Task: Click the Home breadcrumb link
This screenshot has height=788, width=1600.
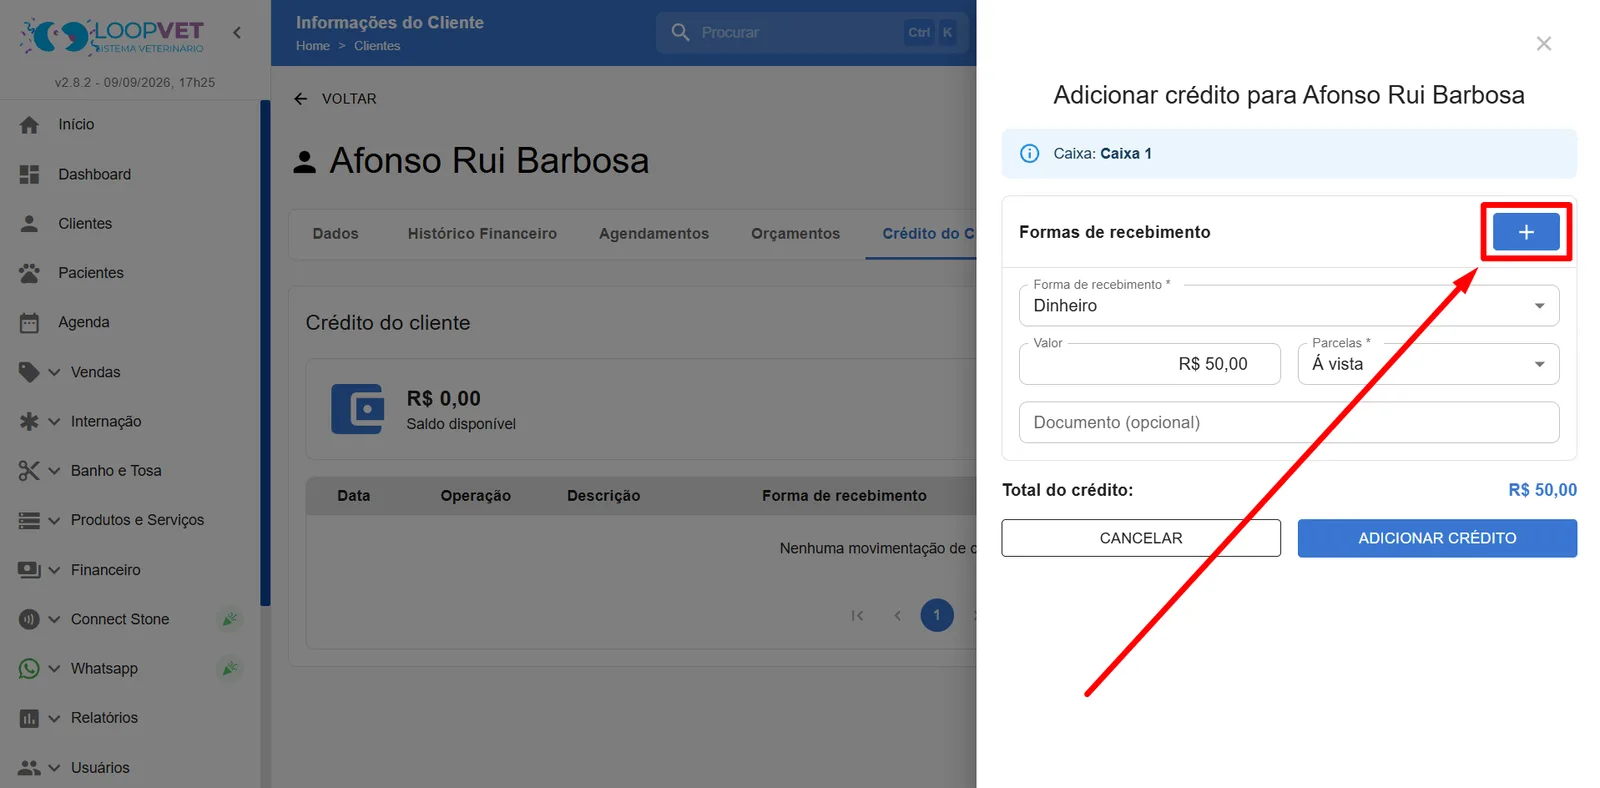Action: coord(313,46)
